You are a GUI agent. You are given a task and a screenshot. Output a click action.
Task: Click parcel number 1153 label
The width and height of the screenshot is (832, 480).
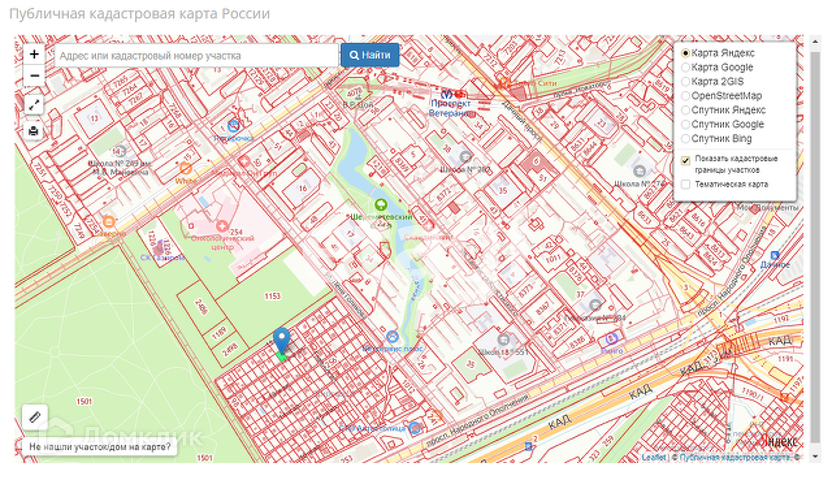pos(272,296)
